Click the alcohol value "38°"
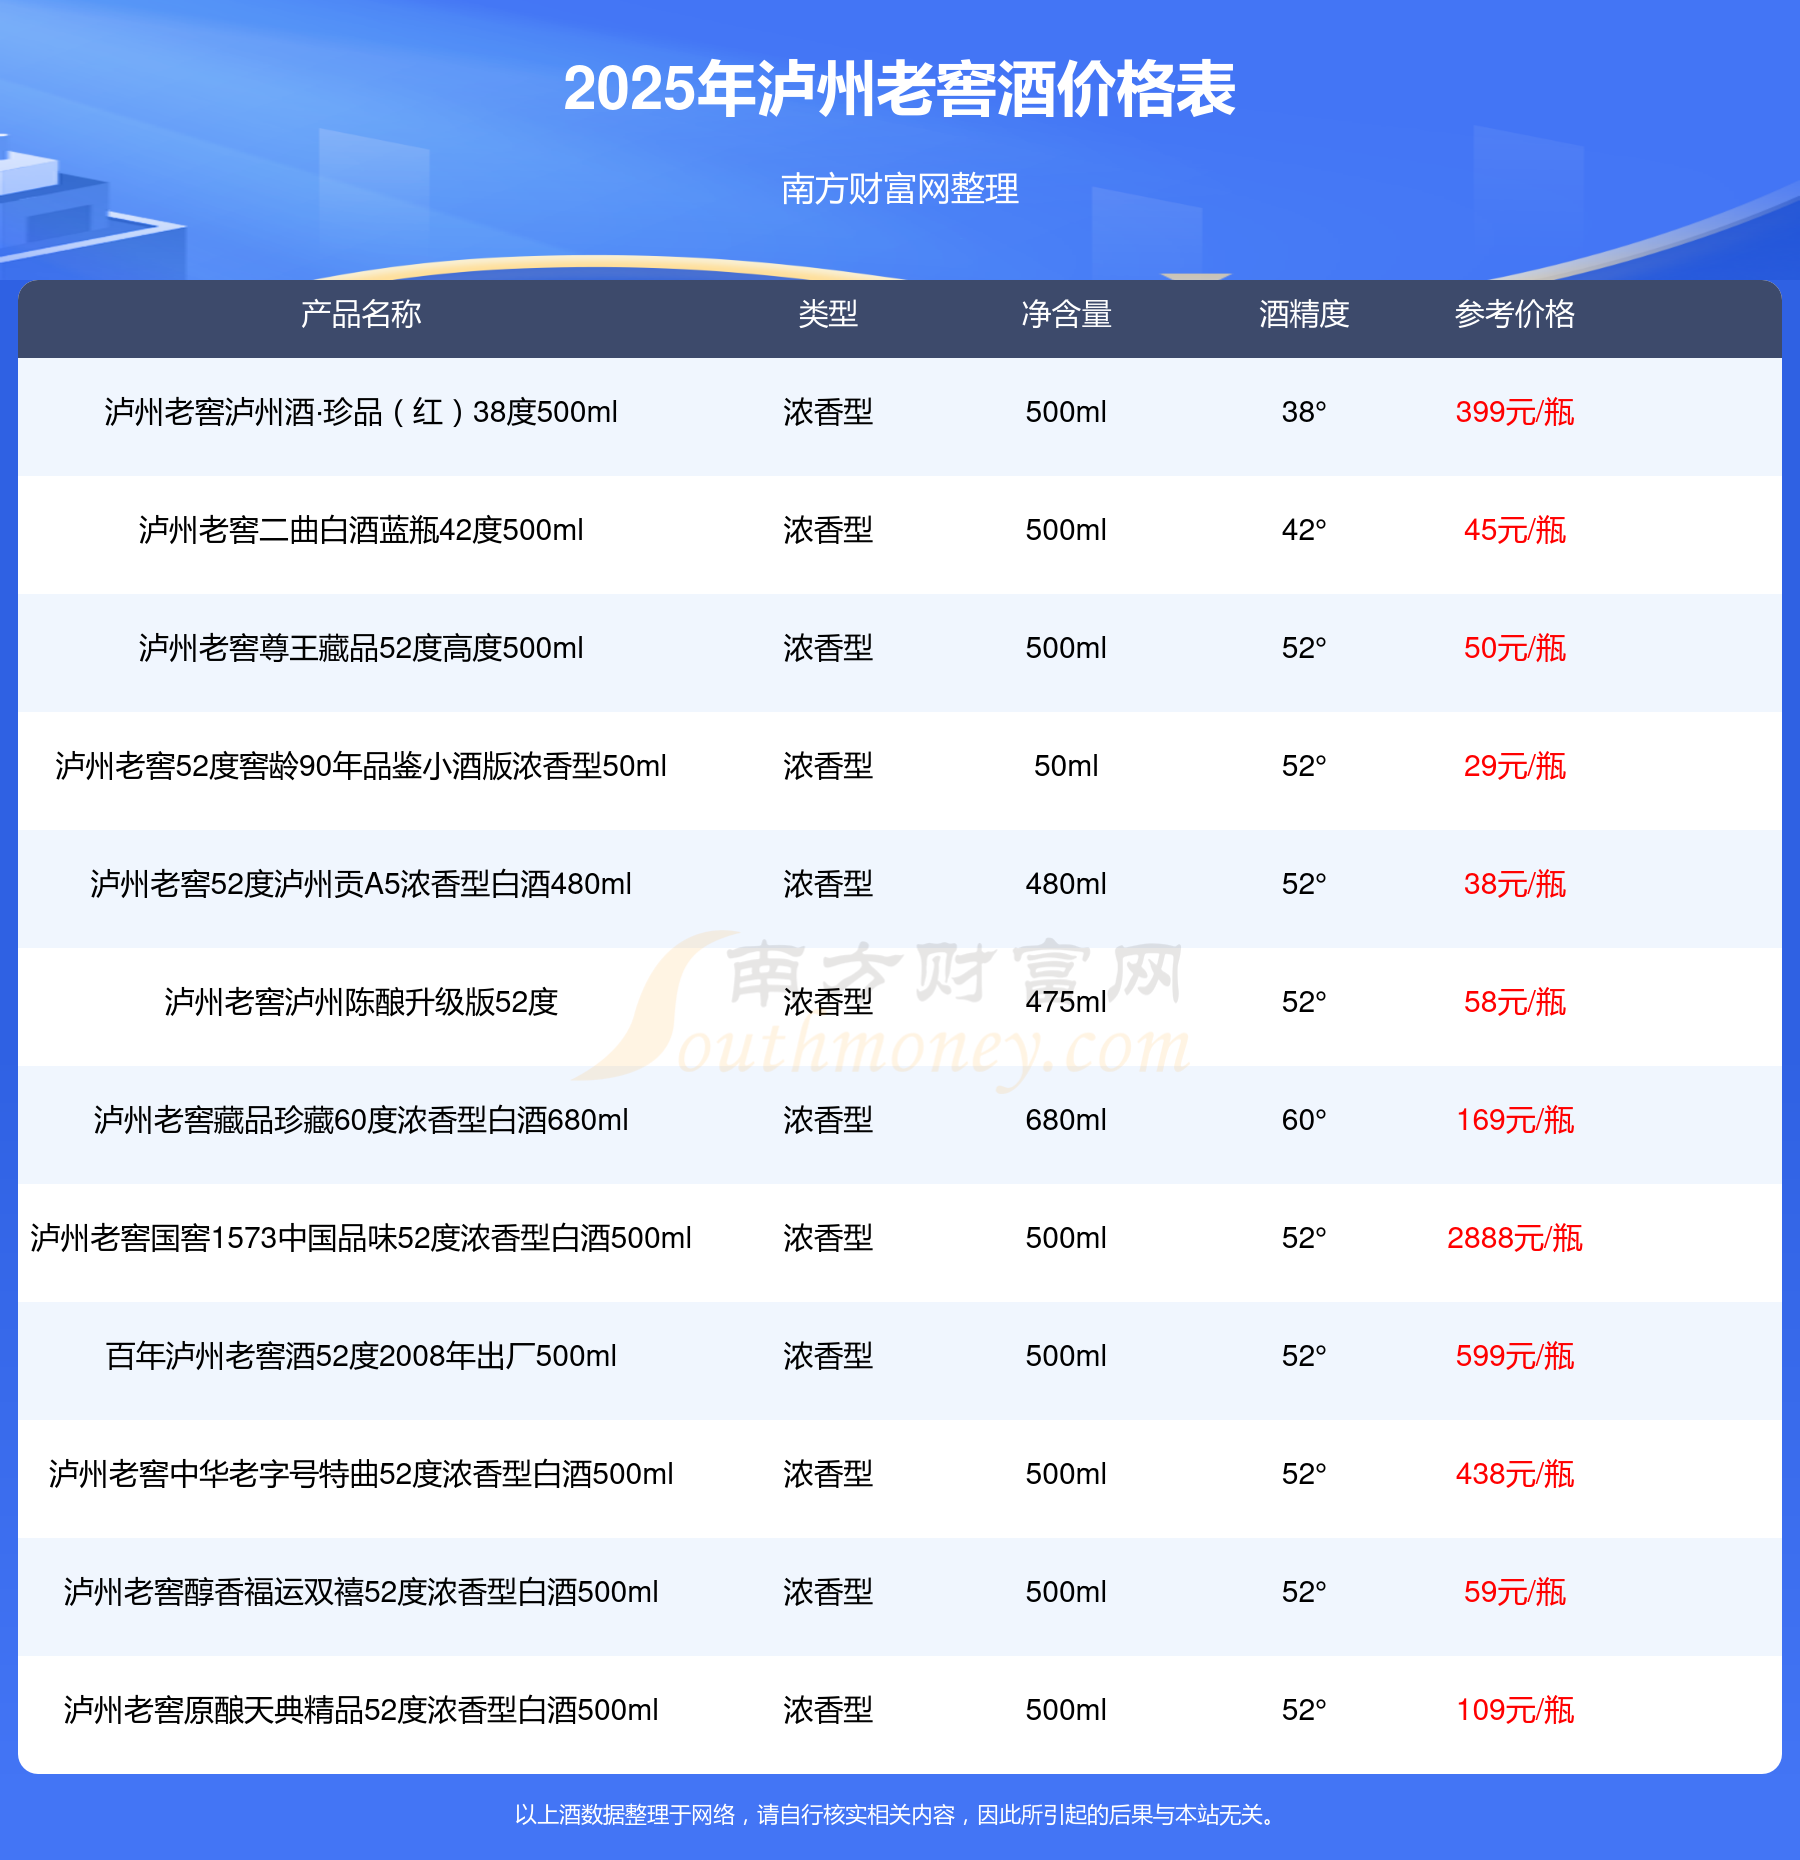 1304,412
